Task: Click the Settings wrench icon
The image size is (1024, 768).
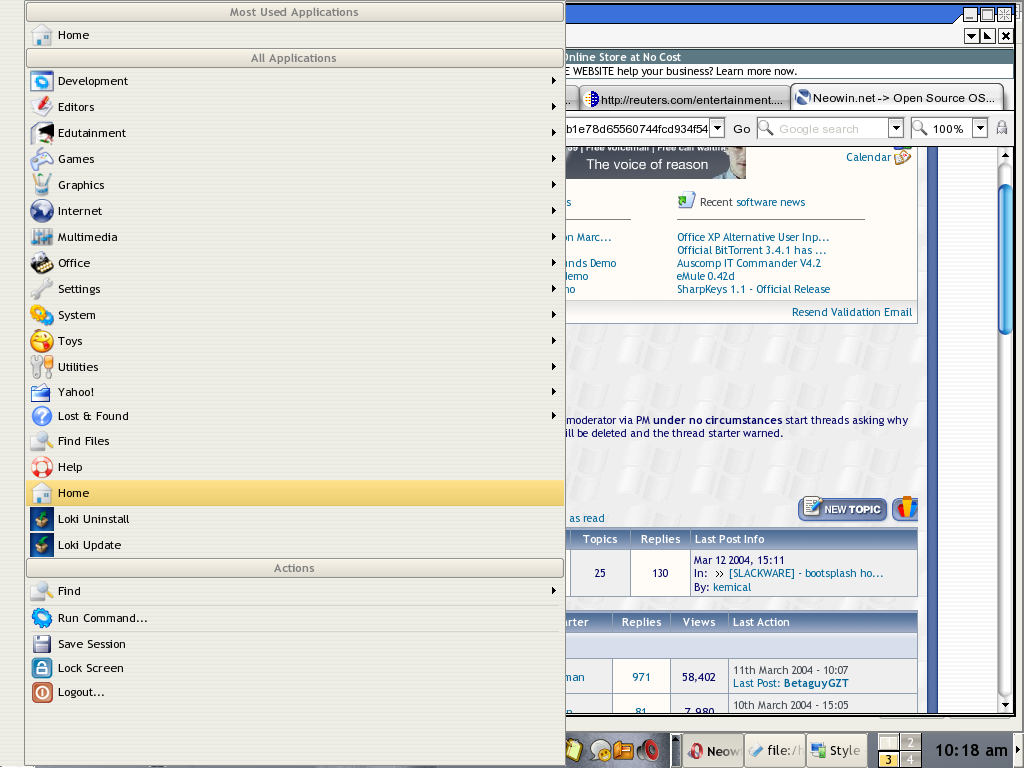Action: (42, 289)
